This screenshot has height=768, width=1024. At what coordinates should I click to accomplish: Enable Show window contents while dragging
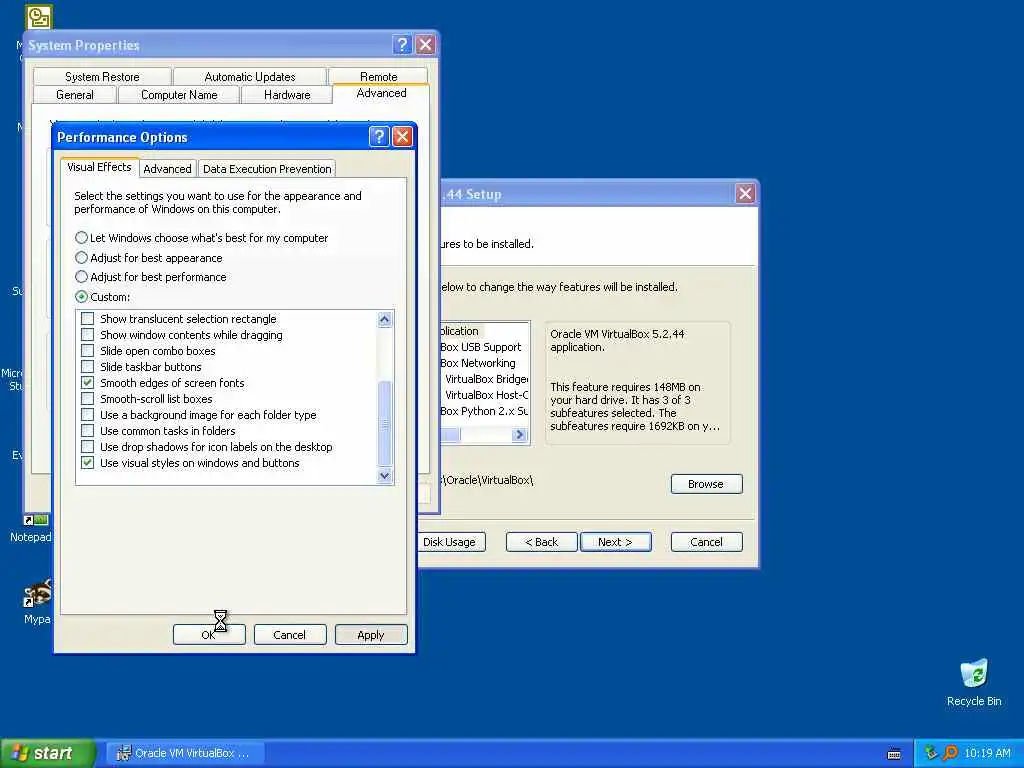(x=88, y=334)
